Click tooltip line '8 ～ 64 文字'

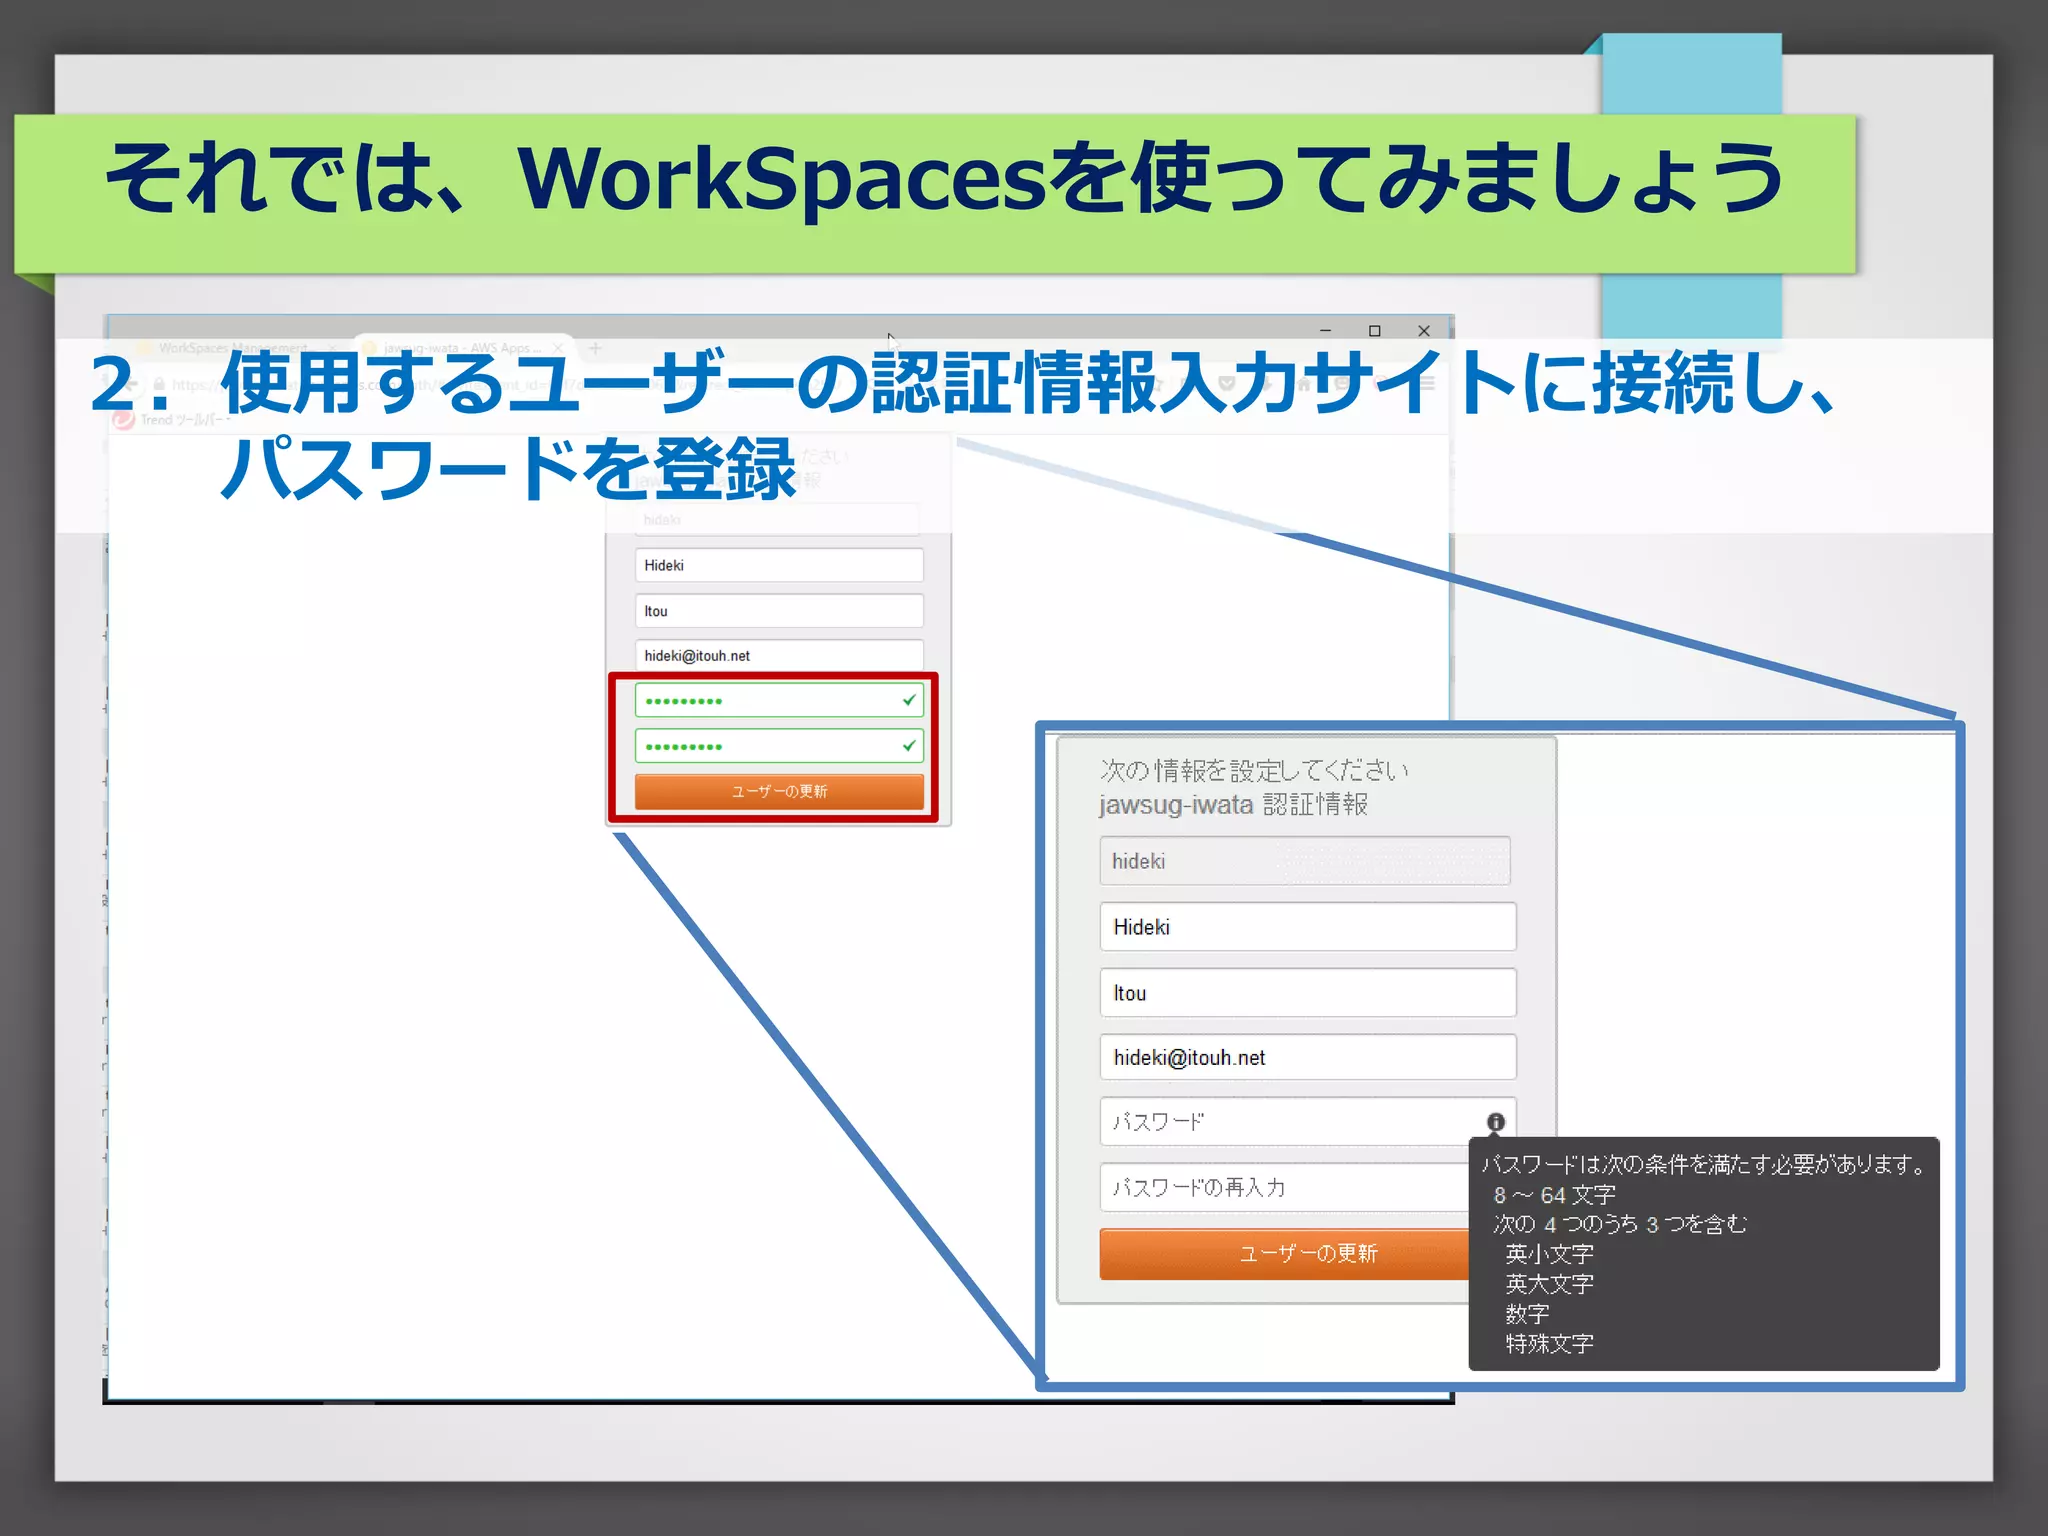1554,1195
